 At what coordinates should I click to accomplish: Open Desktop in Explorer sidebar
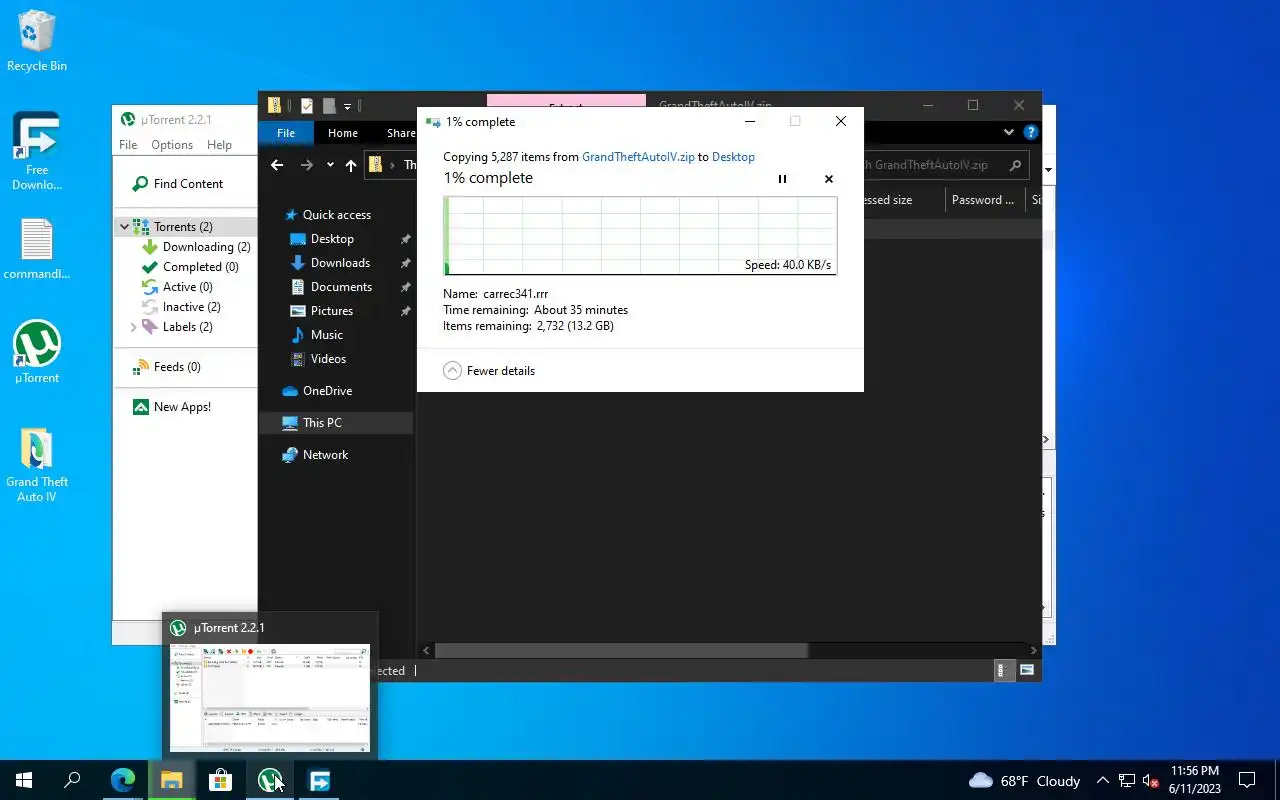(332, 239)
